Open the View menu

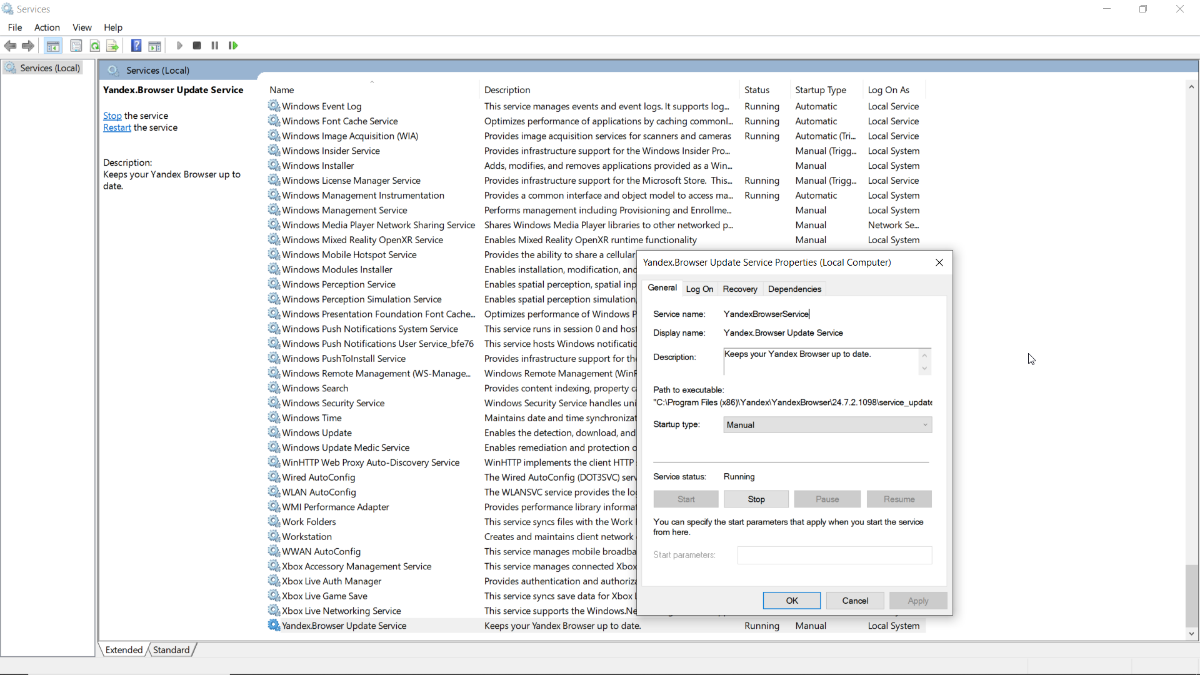point(82,28)
